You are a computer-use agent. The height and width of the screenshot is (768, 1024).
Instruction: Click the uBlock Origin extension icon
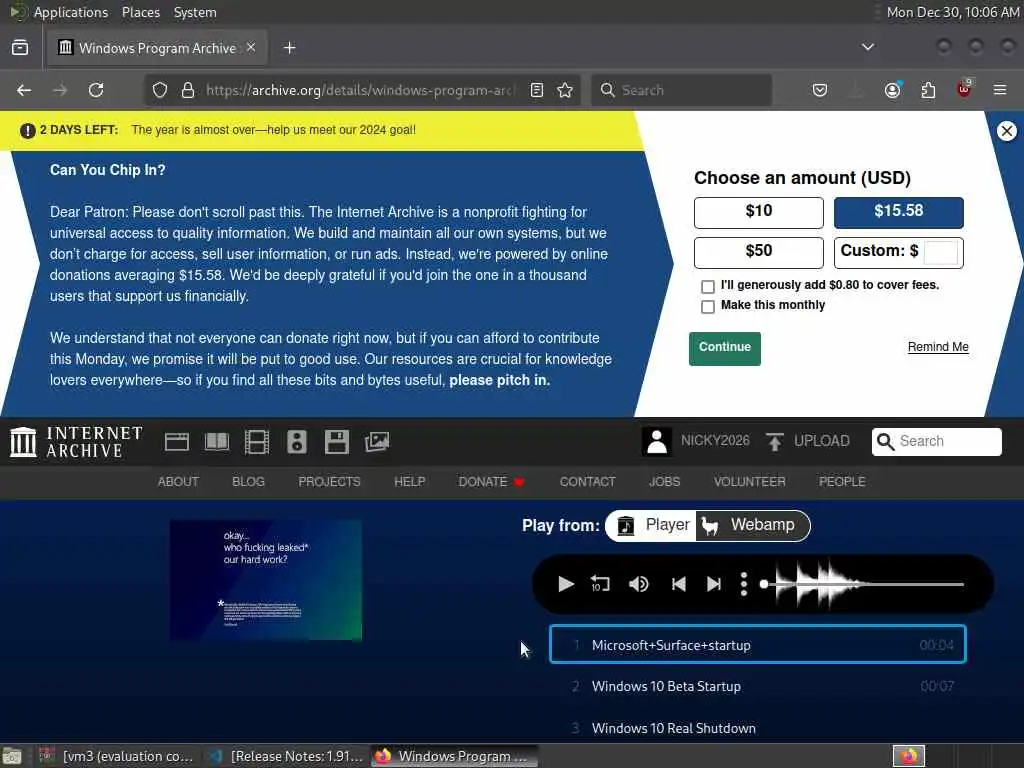[964, 89]
